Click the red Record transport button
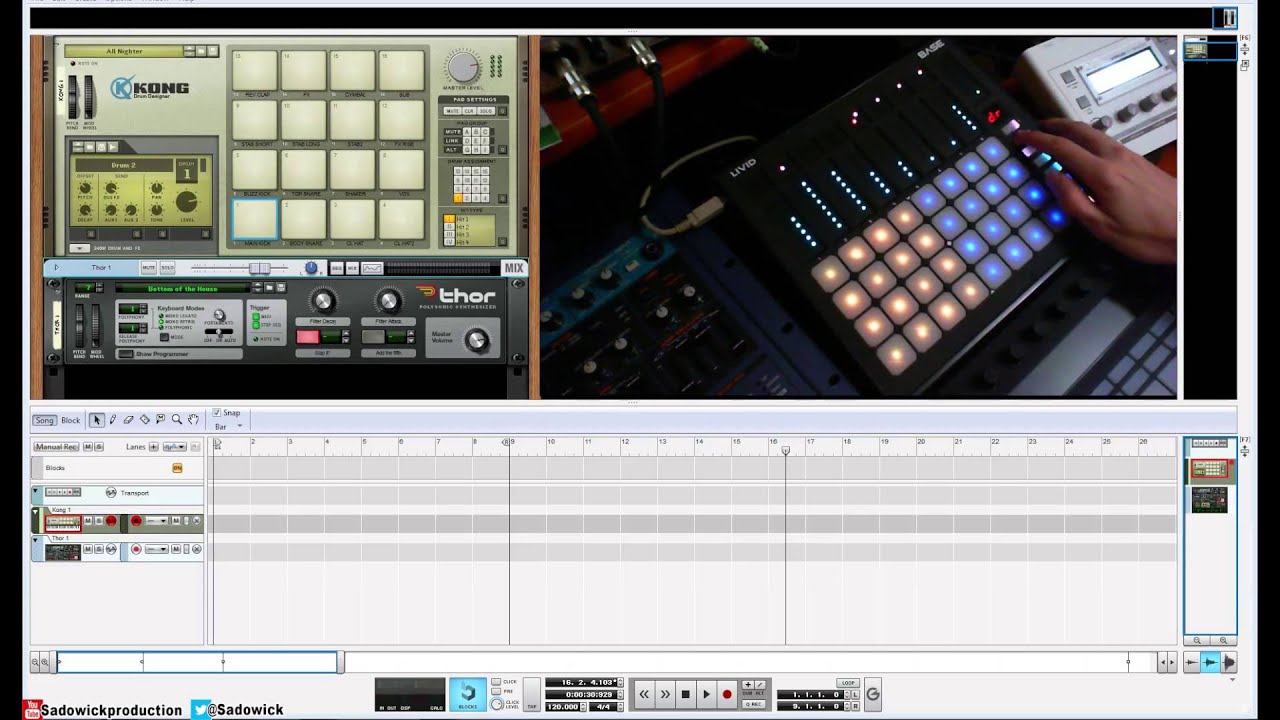Image resolution: width=1280 pixels, height=720 pixels. 727,694
